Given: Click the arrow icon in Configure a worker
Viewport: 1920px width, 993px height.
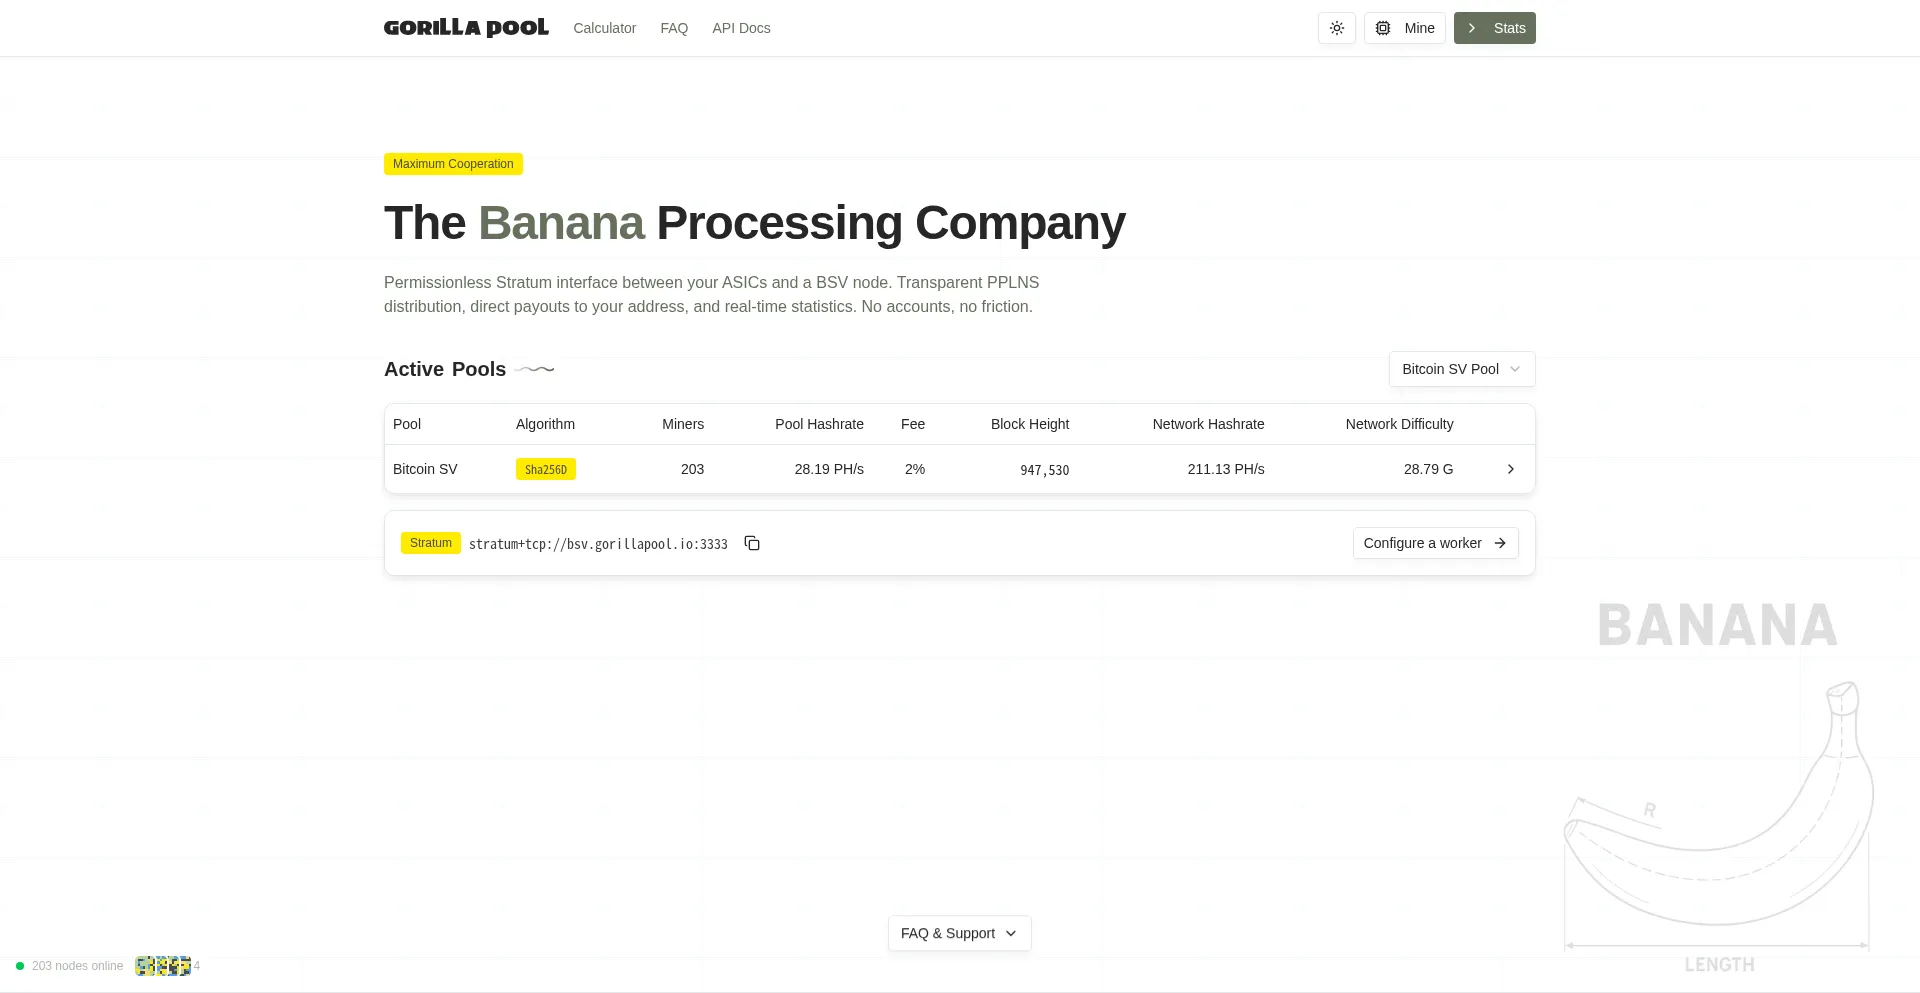Looking at the screenshot, I should pos(1500,543).
